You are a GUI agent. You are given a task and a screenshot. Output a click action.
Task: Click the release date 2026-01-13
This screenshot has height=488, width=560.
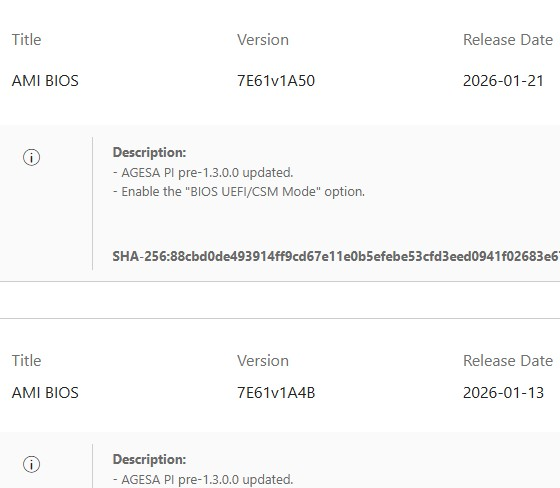click(503, 393)
